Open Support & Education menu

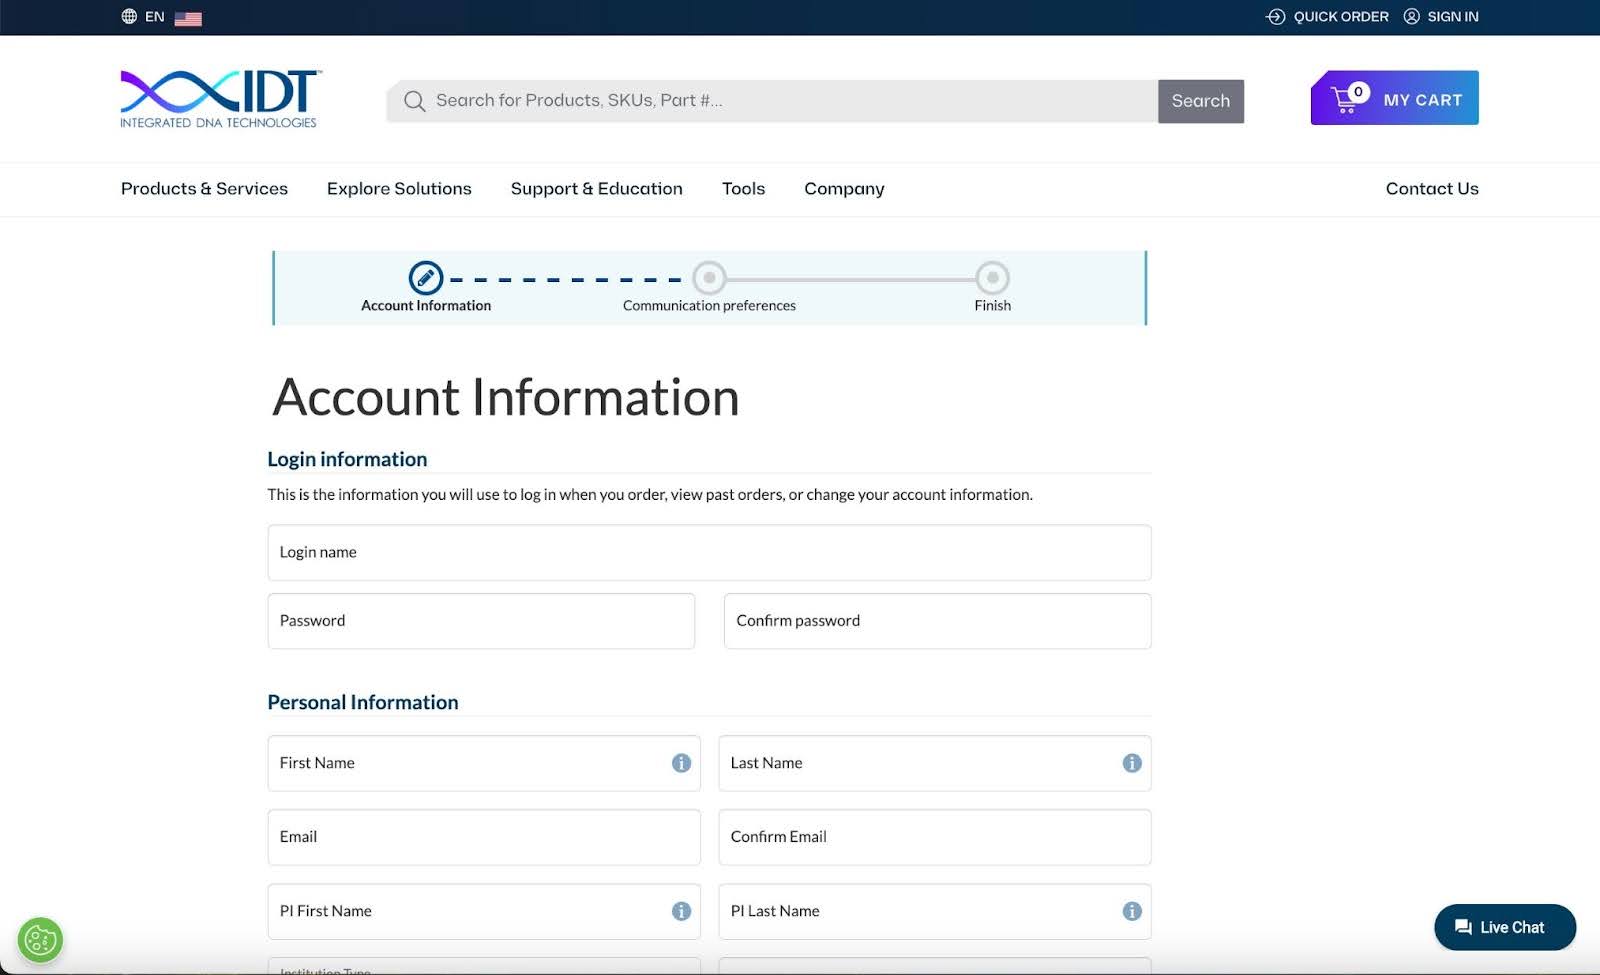(596, 189)
